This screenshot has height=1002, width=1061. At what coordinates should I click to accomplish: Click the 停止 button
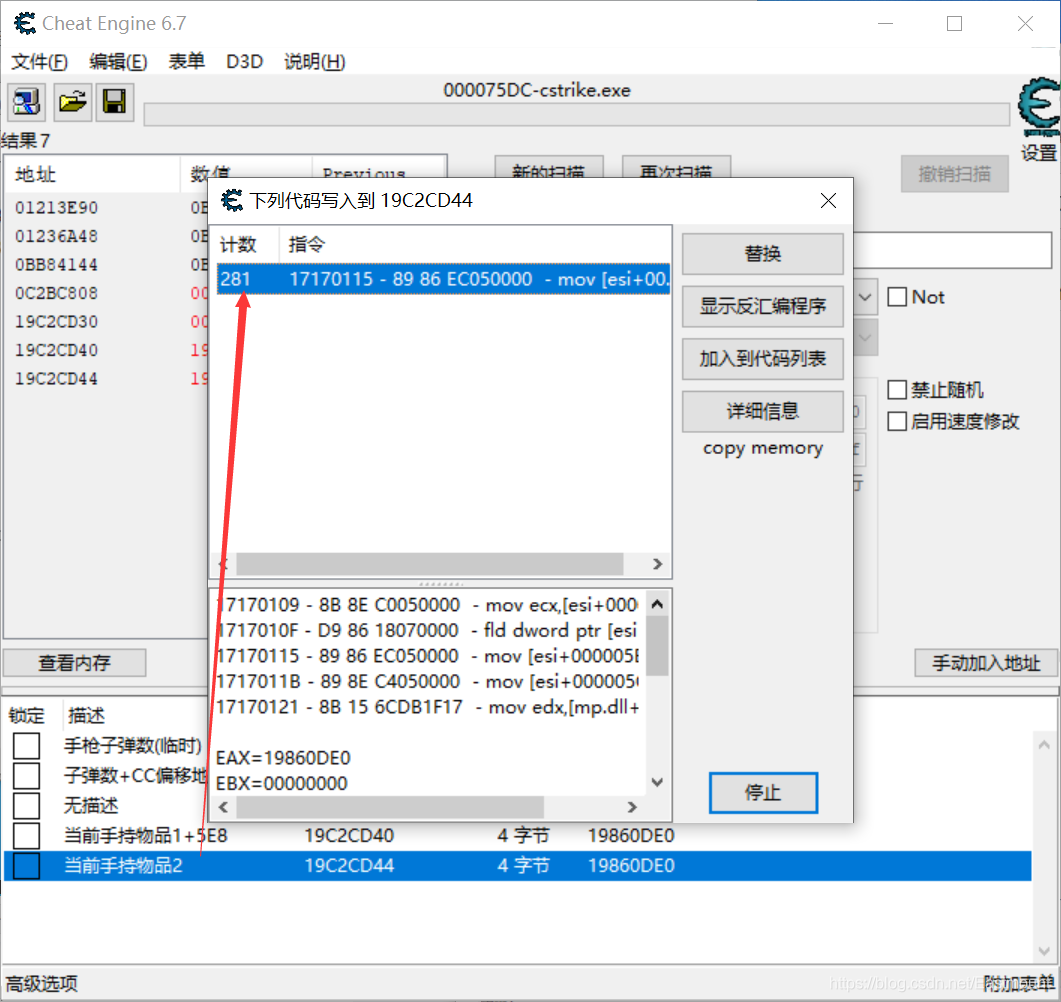[x=763, y=792]
